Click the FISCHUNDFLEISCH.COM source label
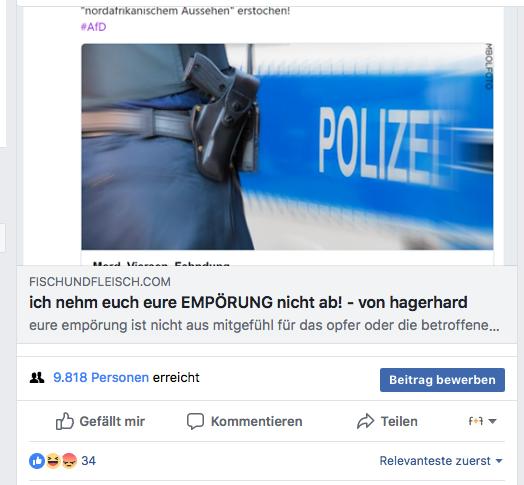 pyautogui.click(x=100, y=282)
